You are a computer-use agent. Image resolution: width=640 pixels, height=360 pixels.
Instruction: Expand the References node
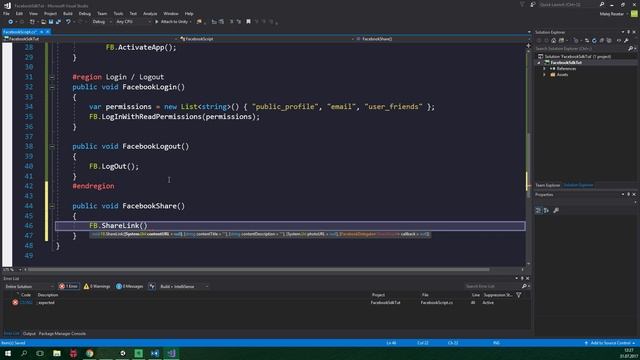(544, 69)
